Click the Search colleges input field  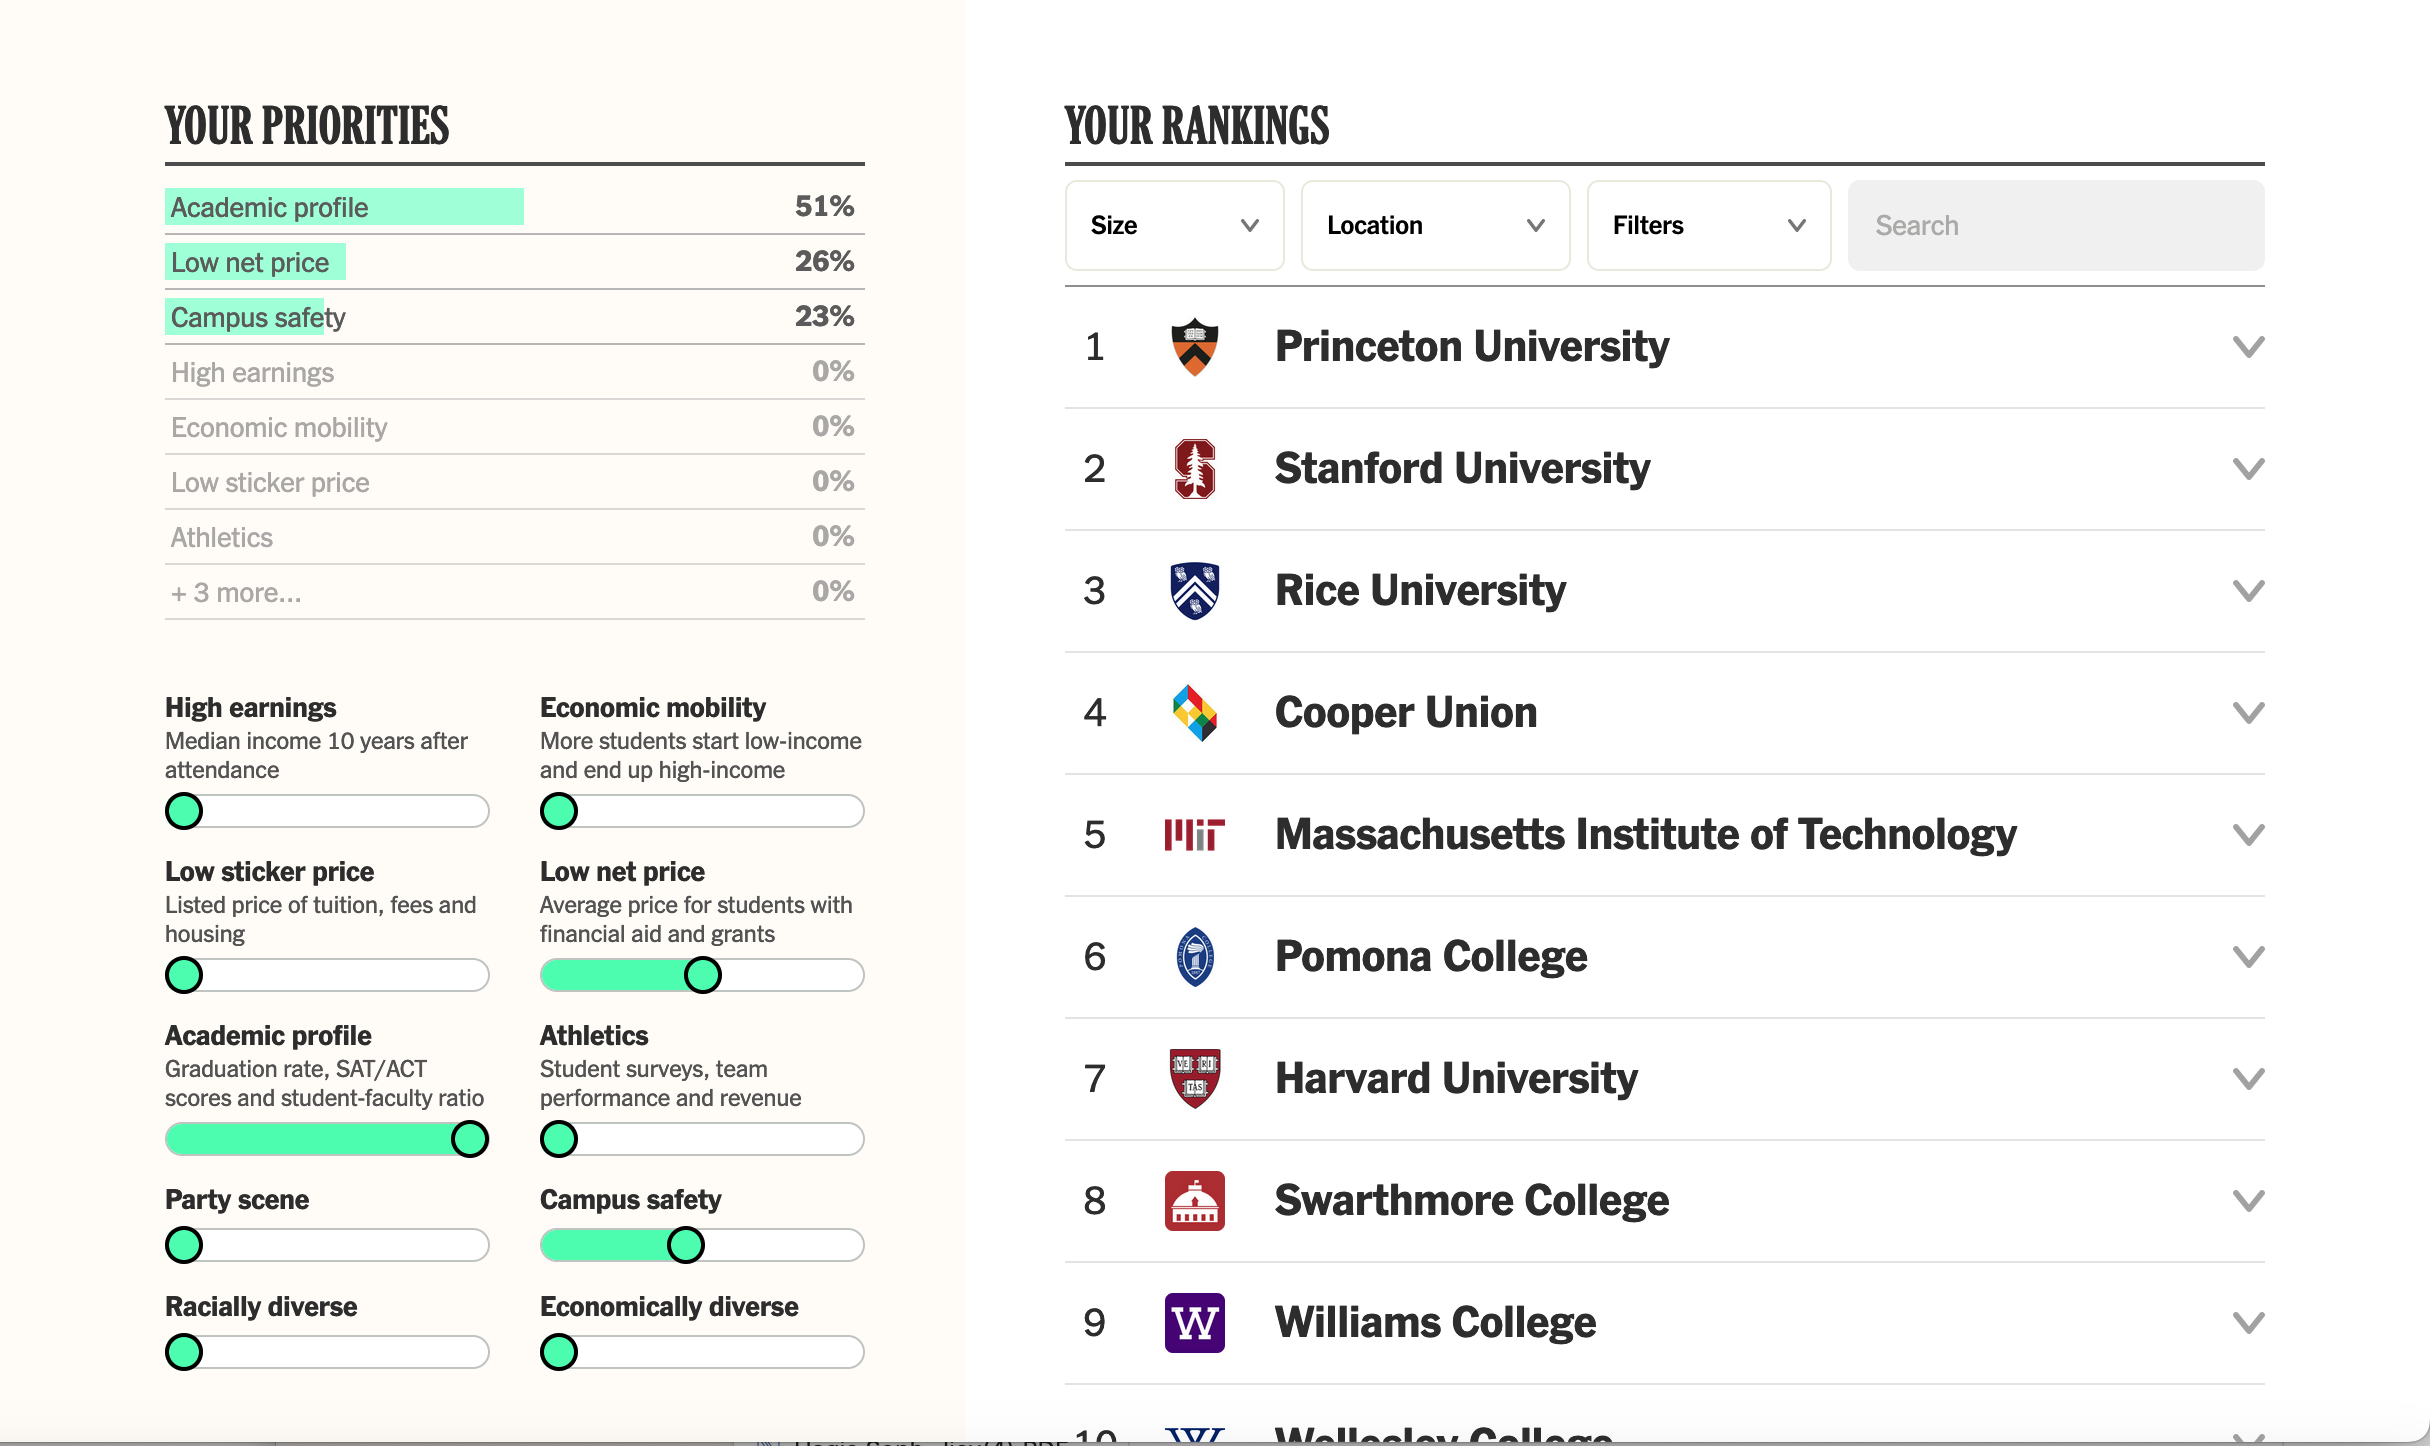(x=2055, y=226)
